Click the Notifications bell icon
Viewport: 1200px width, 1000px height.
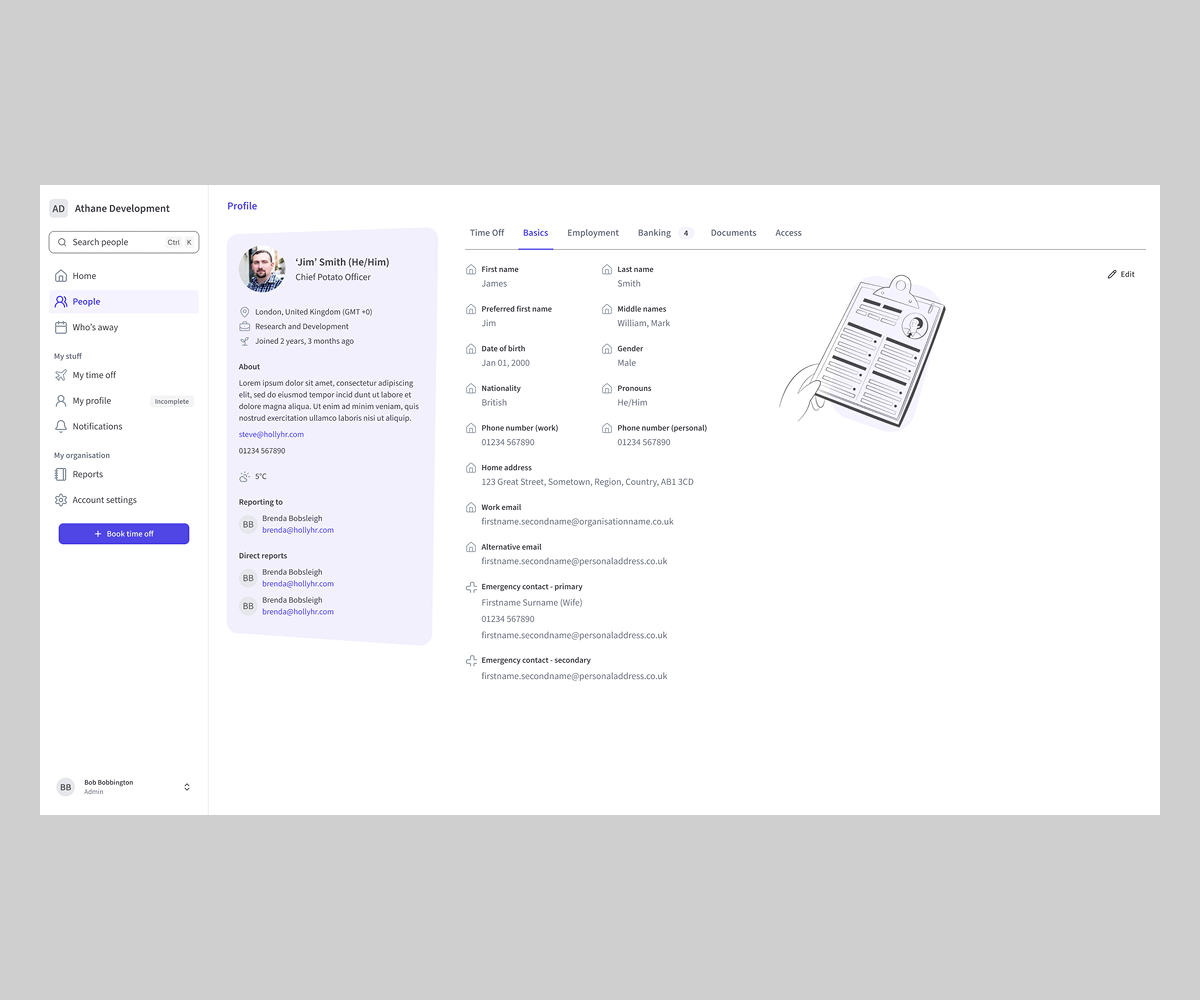pos(61,427)
